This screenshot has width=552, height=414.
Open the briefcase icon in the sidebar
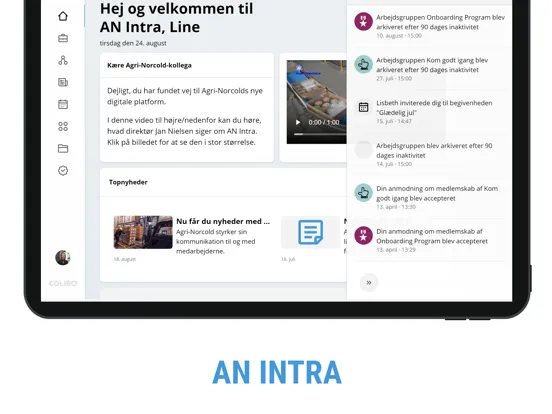tap(63, 38)
